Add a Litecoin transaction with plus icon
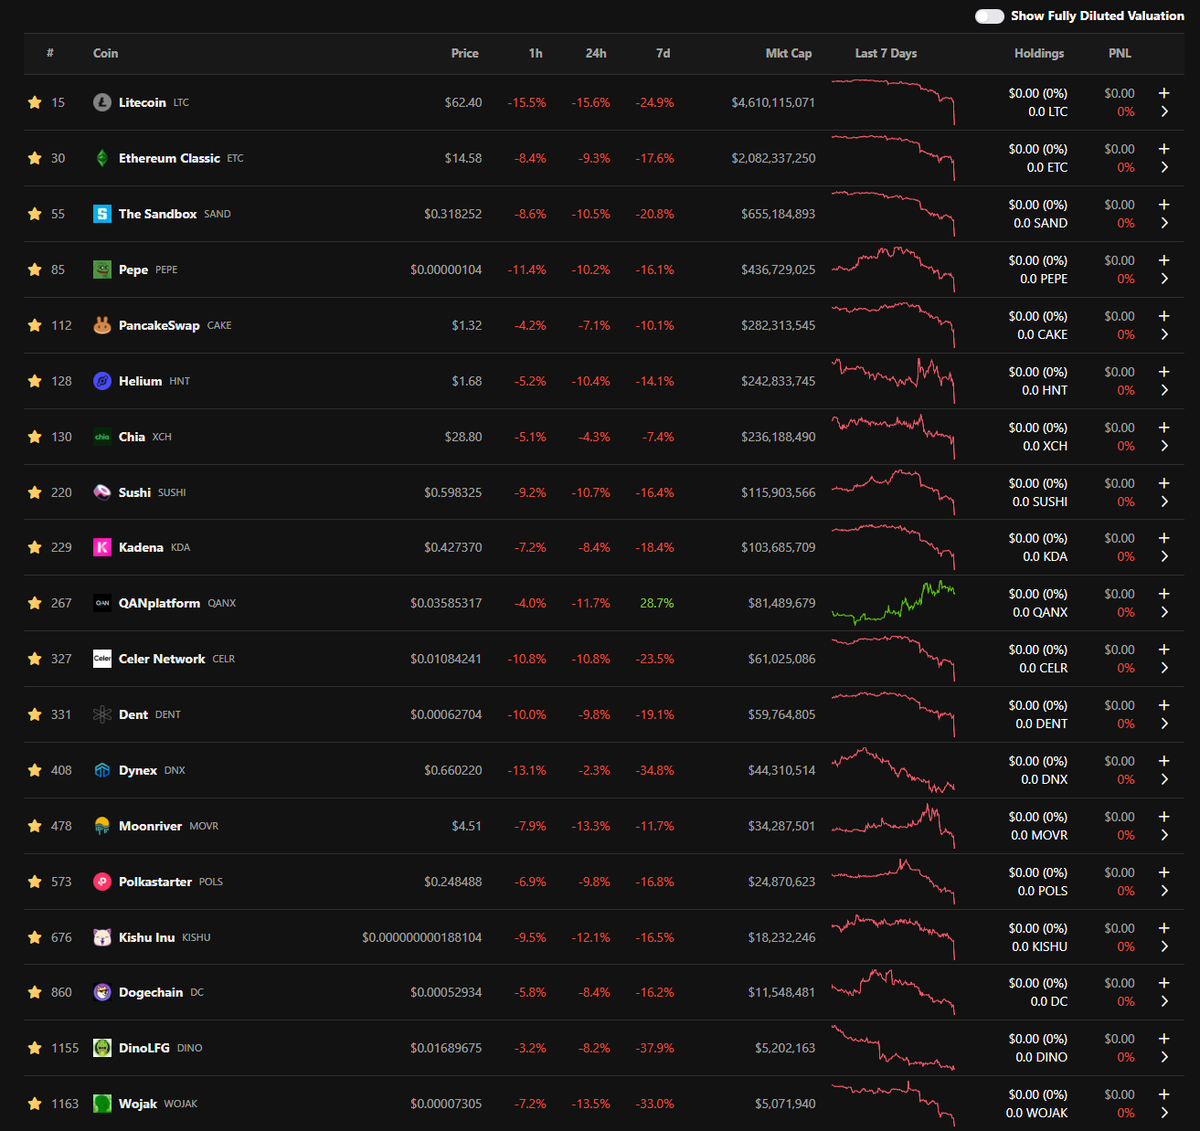This screenshot has height=1131, width=1200. pyautogui.click(x=1164, y=93)
